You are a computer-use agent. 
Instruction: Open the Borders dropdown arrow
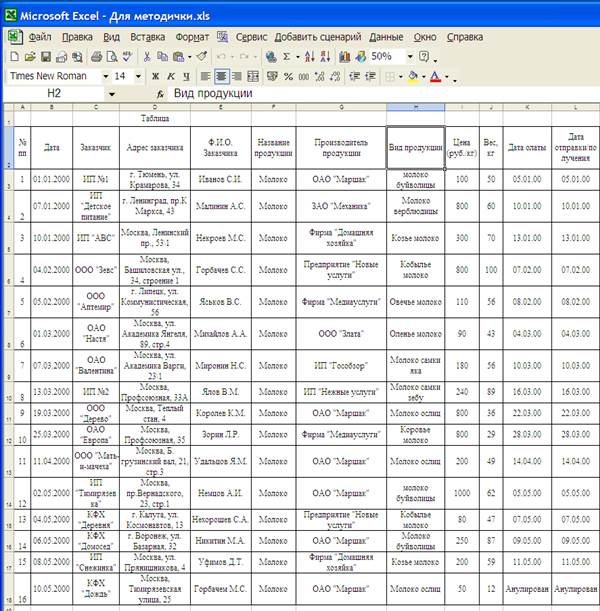point(400,76)
